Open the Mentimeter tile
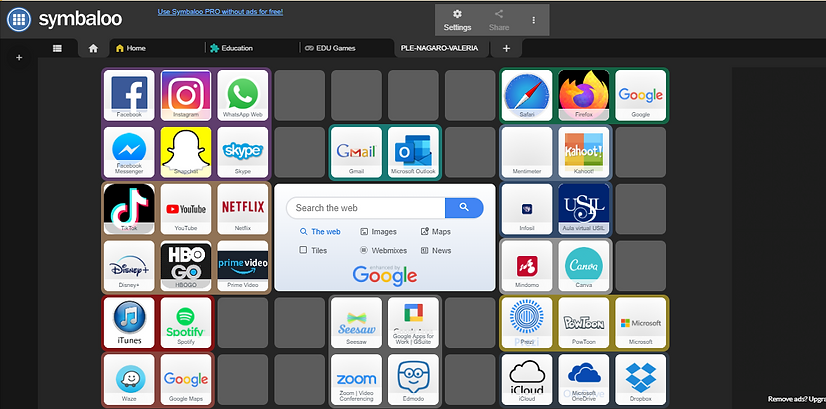The height and width of the screenshot is (409, 826). [527, 152]
